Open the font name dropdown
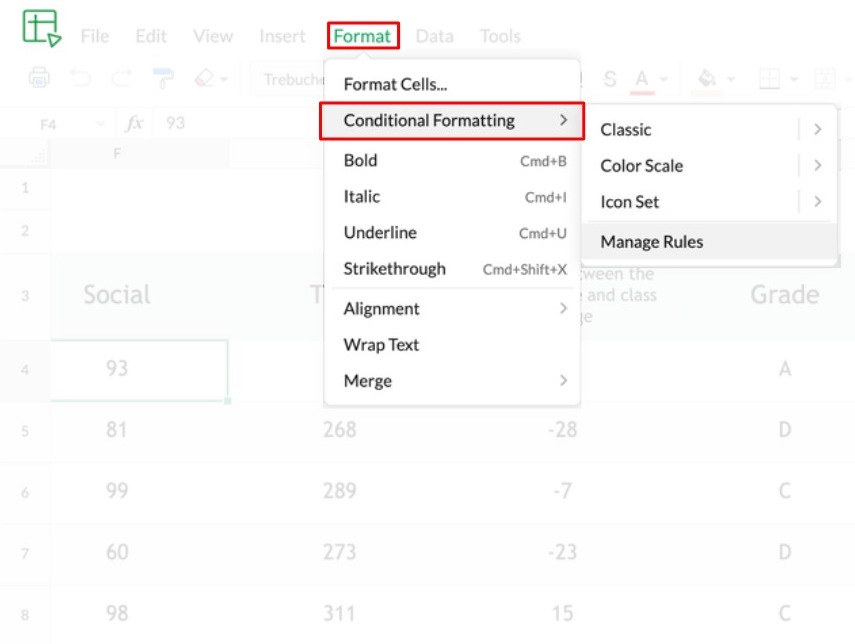855x644 pixels. pyautogui.click(x=290, y=79)
